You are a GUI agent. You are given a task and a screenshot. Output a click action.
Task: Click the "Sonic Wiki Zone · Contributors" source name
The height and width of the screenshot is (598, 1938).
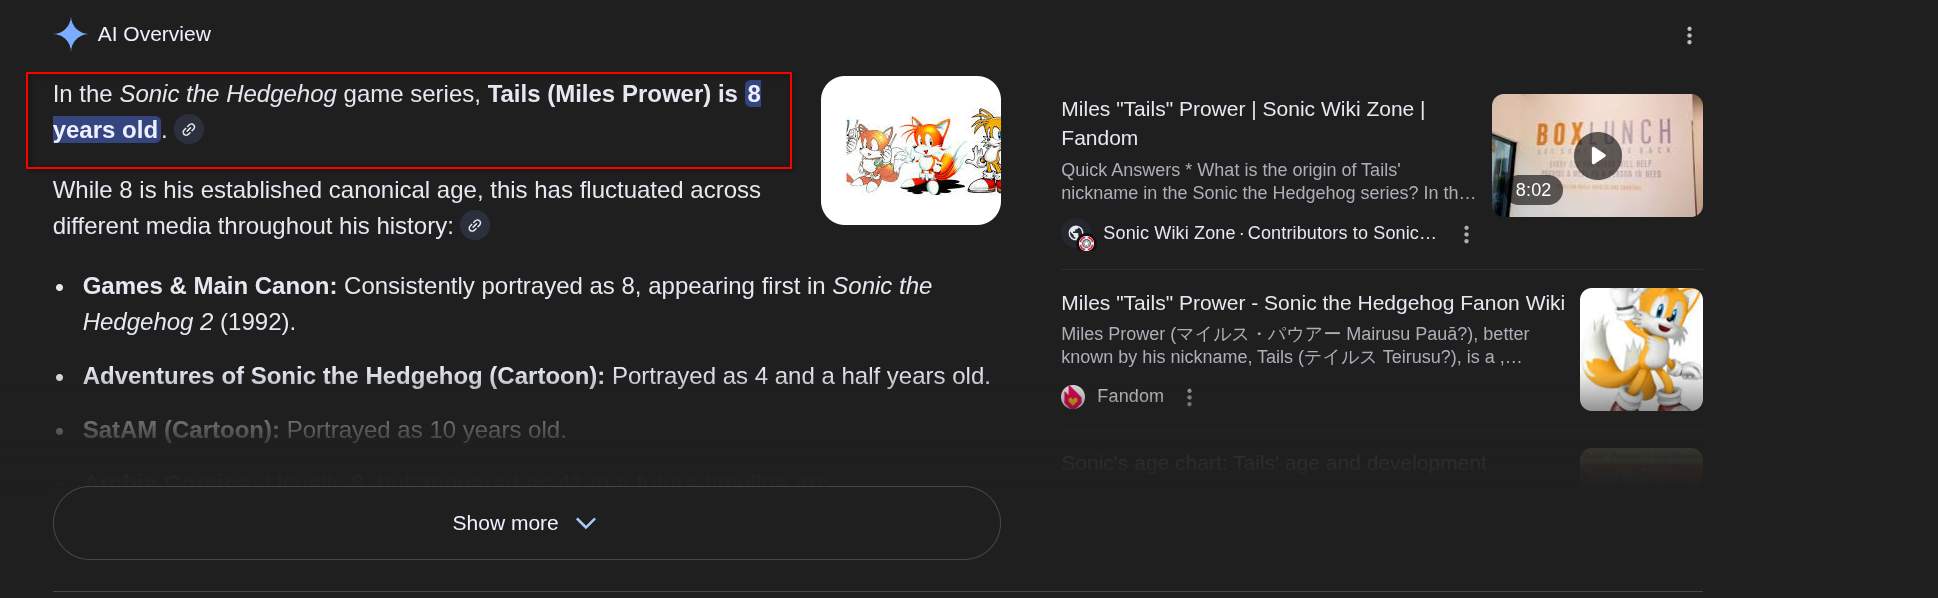point(1269,233)
